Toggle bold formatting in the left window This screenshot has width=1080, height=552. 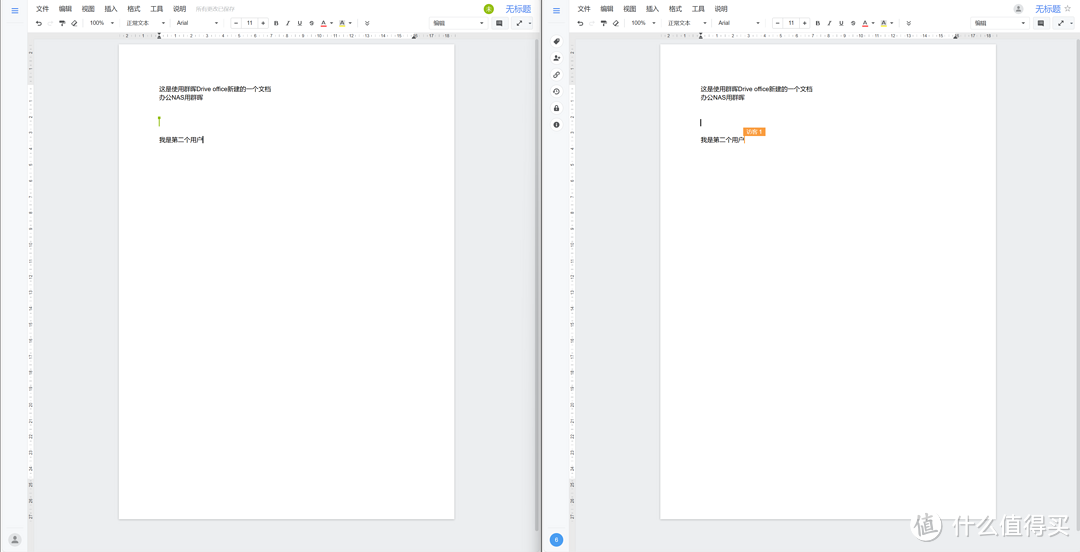(276, 23)
